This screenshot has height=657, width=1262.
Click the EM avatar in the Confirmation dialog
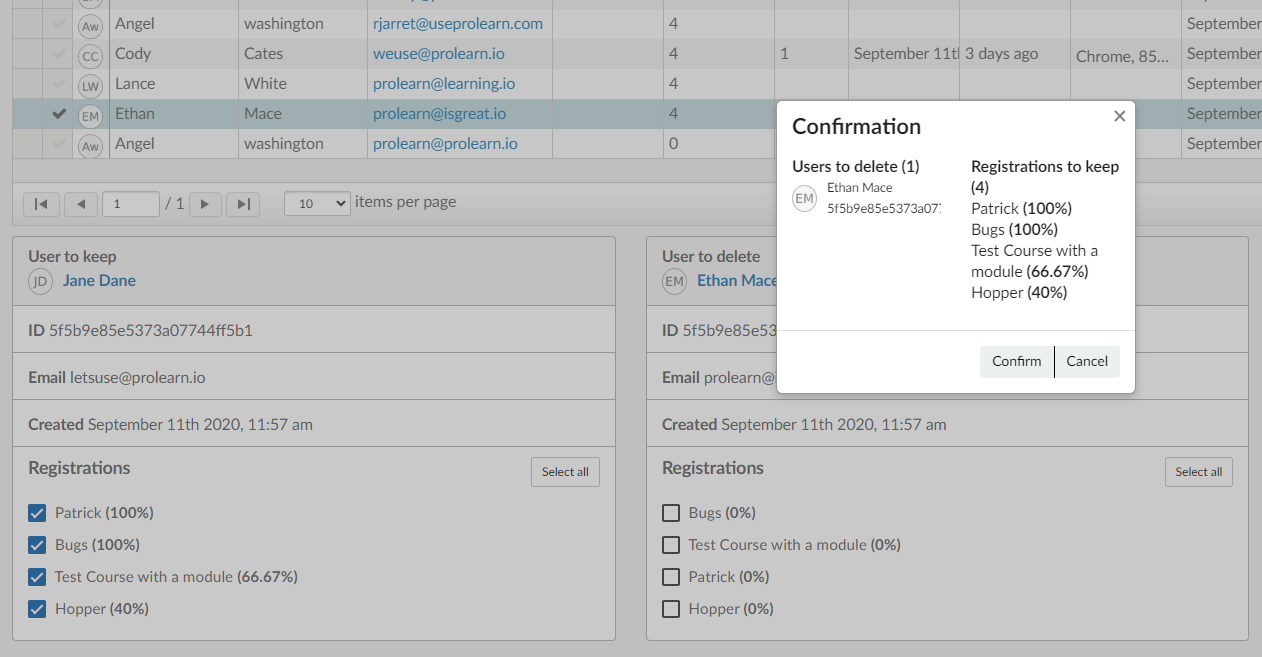[804, 198]
